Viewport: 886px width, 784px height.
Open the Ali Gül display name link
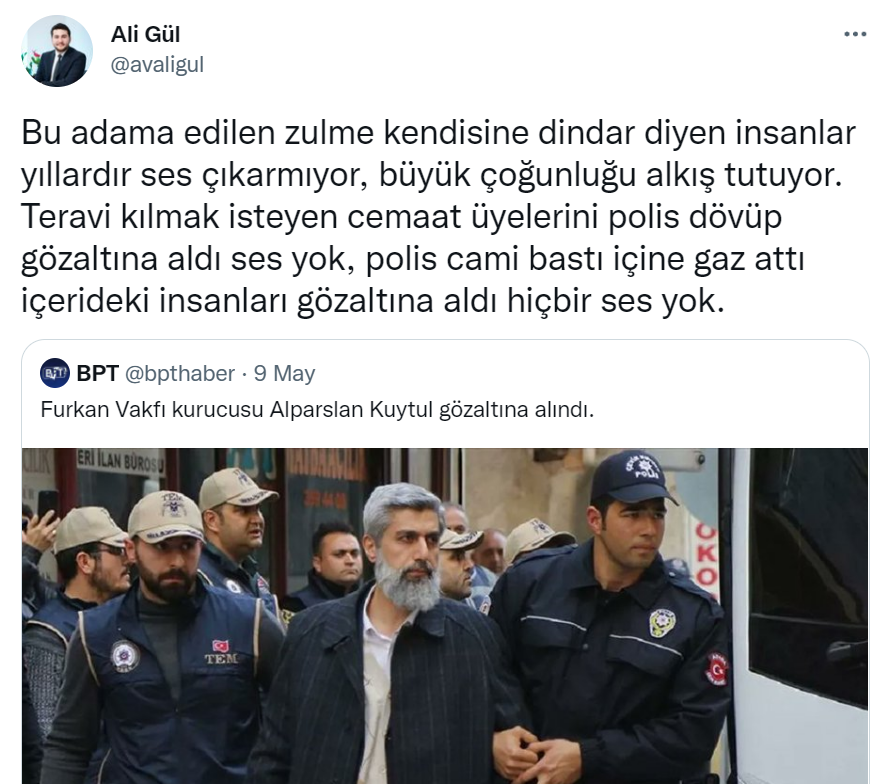click(x=145, y=34)
